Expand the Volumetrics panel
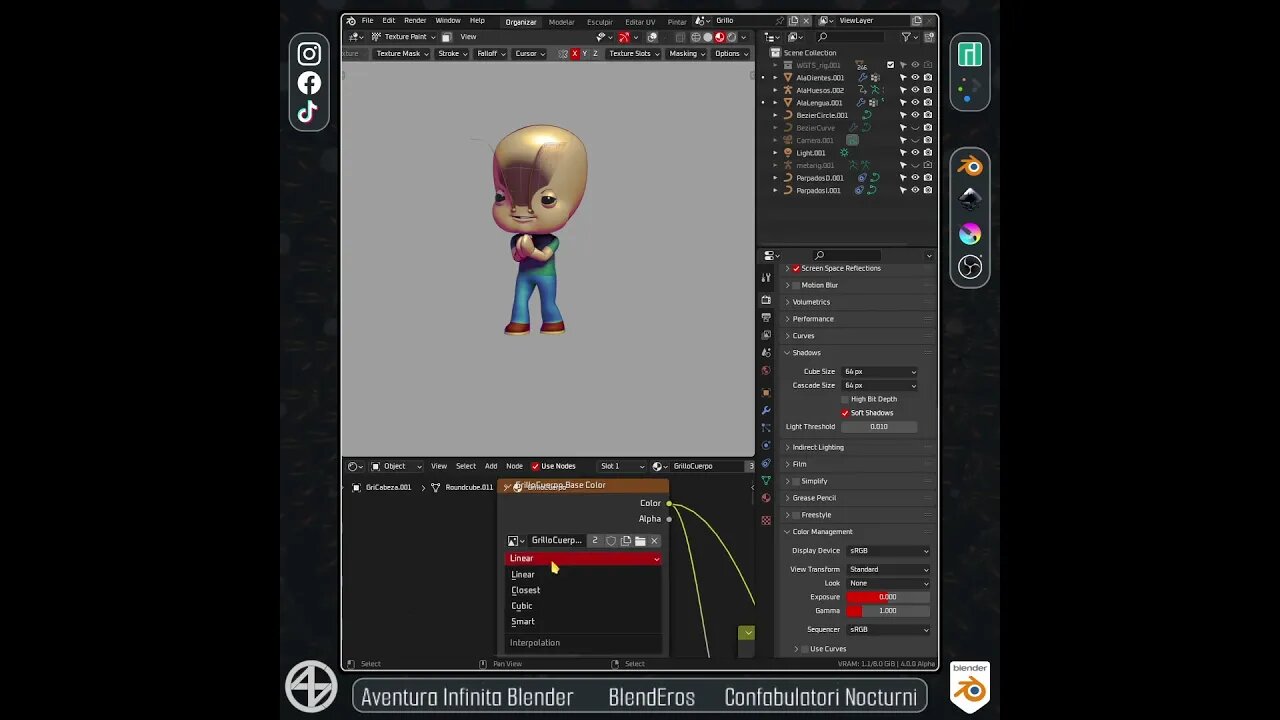1280x720 pixels. pos(811,302)
